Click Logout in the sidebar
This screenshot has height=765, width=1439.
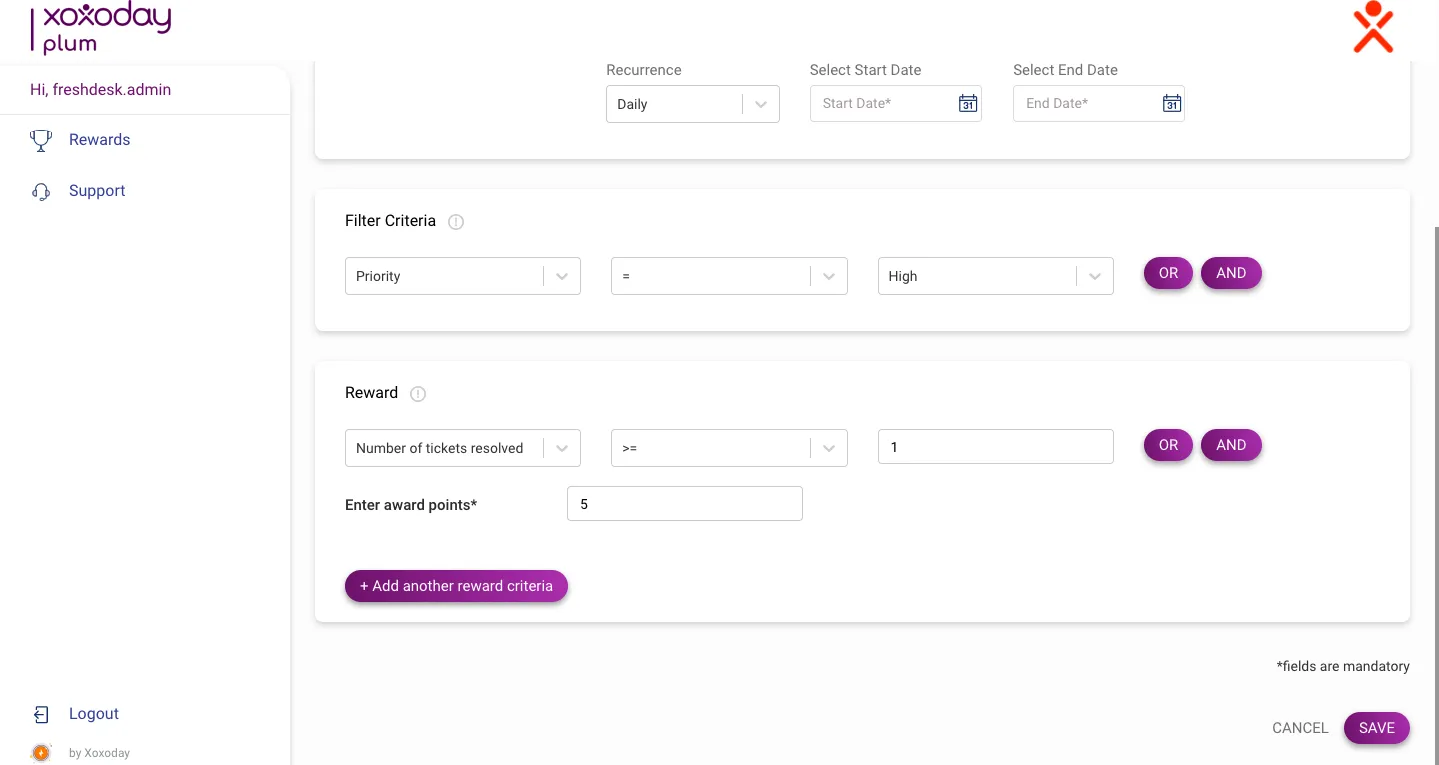click(x=93, y=714)
